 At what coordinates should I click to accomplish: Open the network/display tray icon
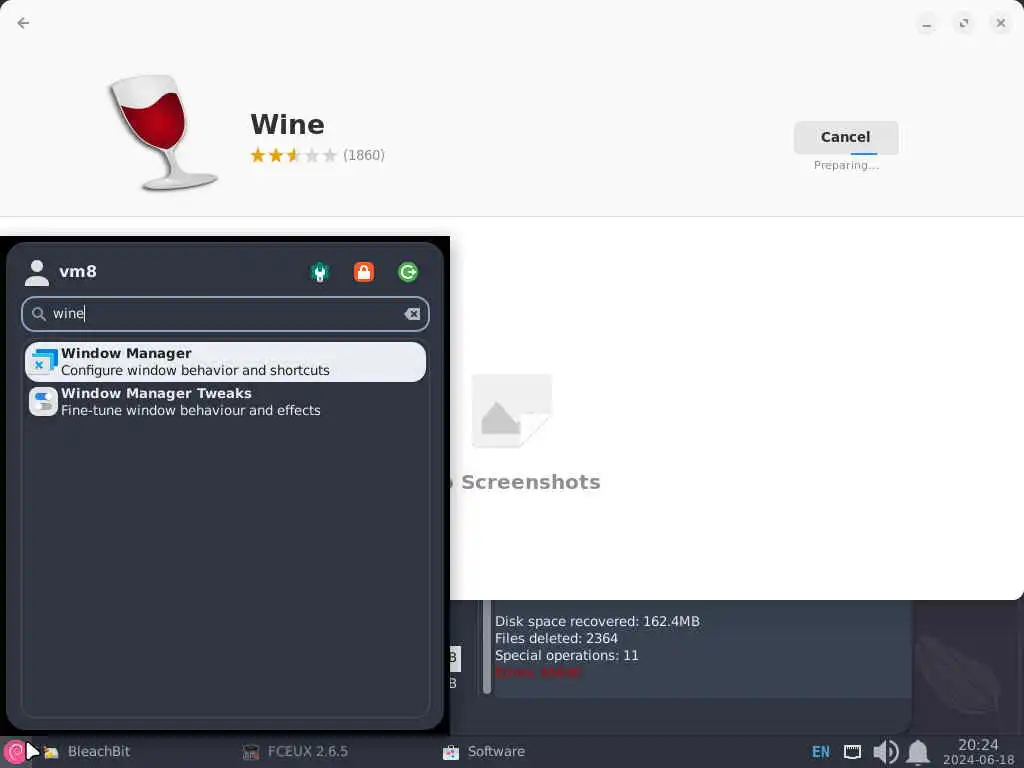[x=852, y=752]
